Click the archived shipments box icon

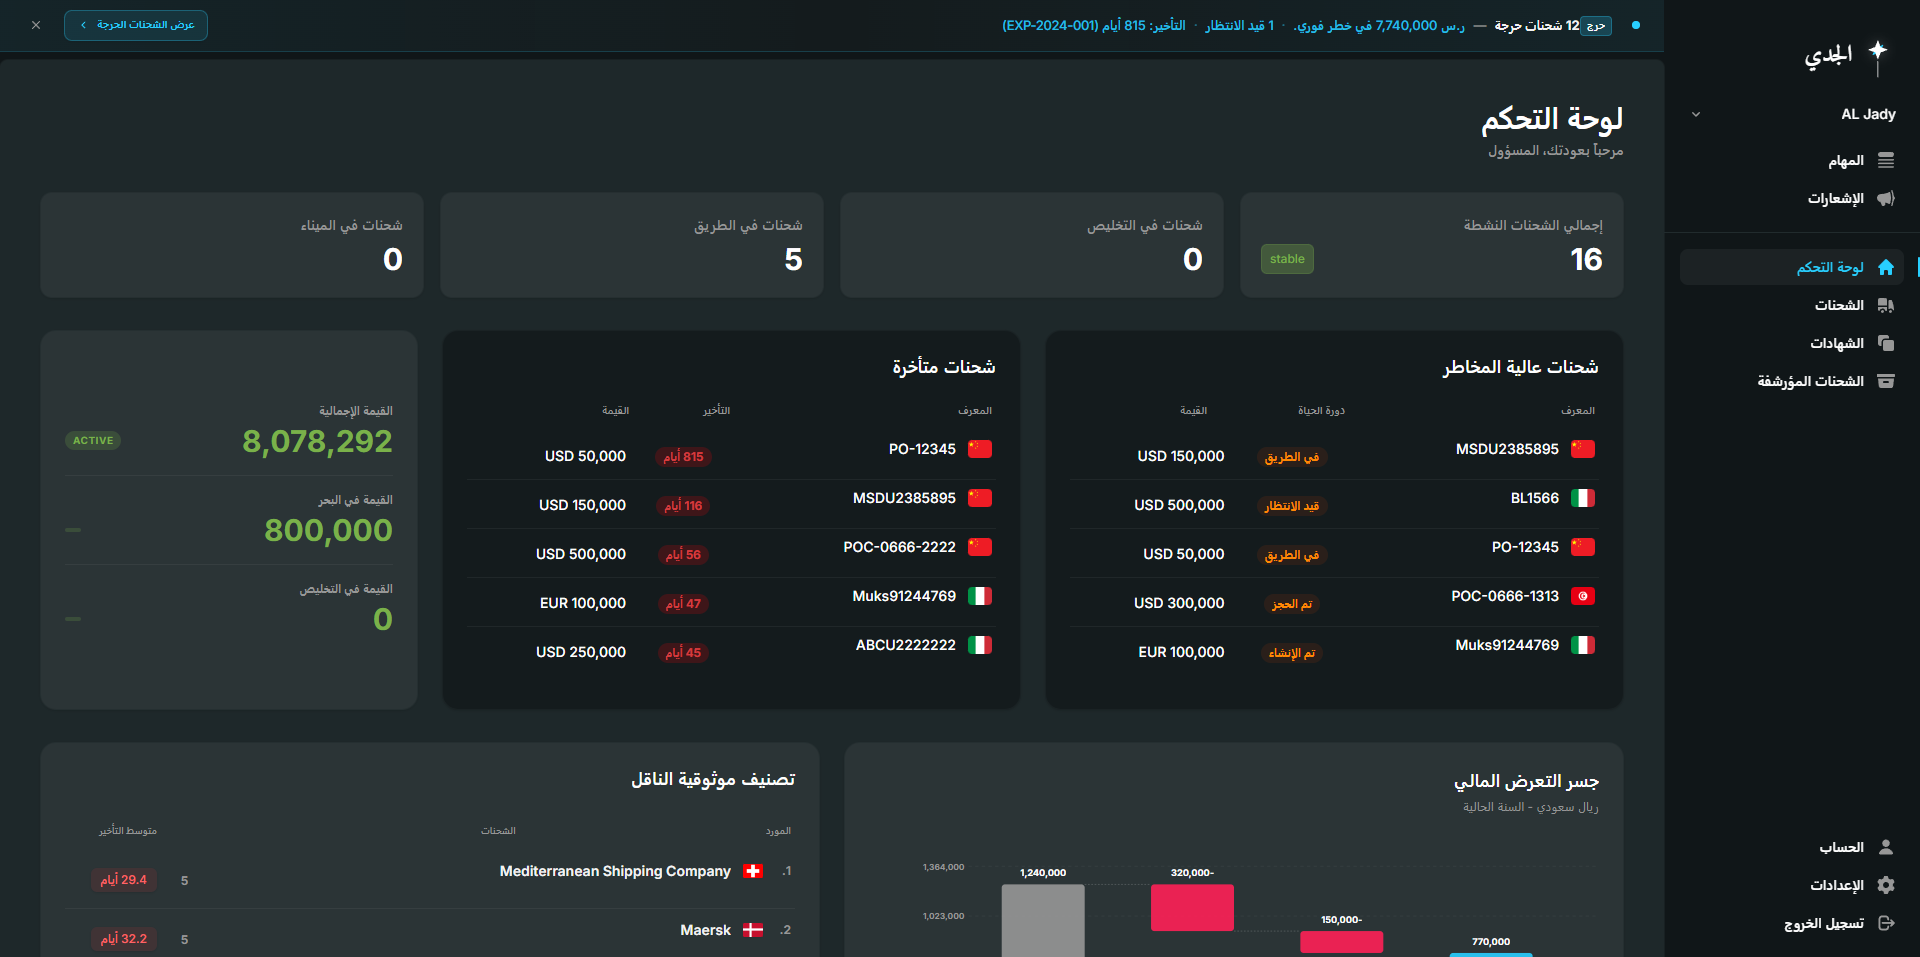[x=1886, y=381]
